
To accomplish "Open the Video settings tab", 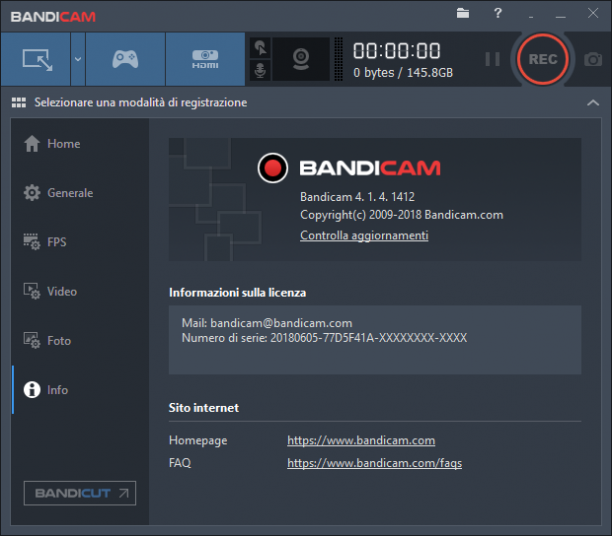I will [50, 291].
